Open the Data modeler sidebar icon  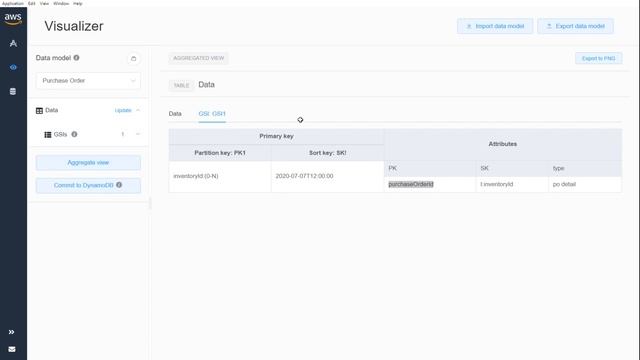pyautogui.click(x=13, y=43)
